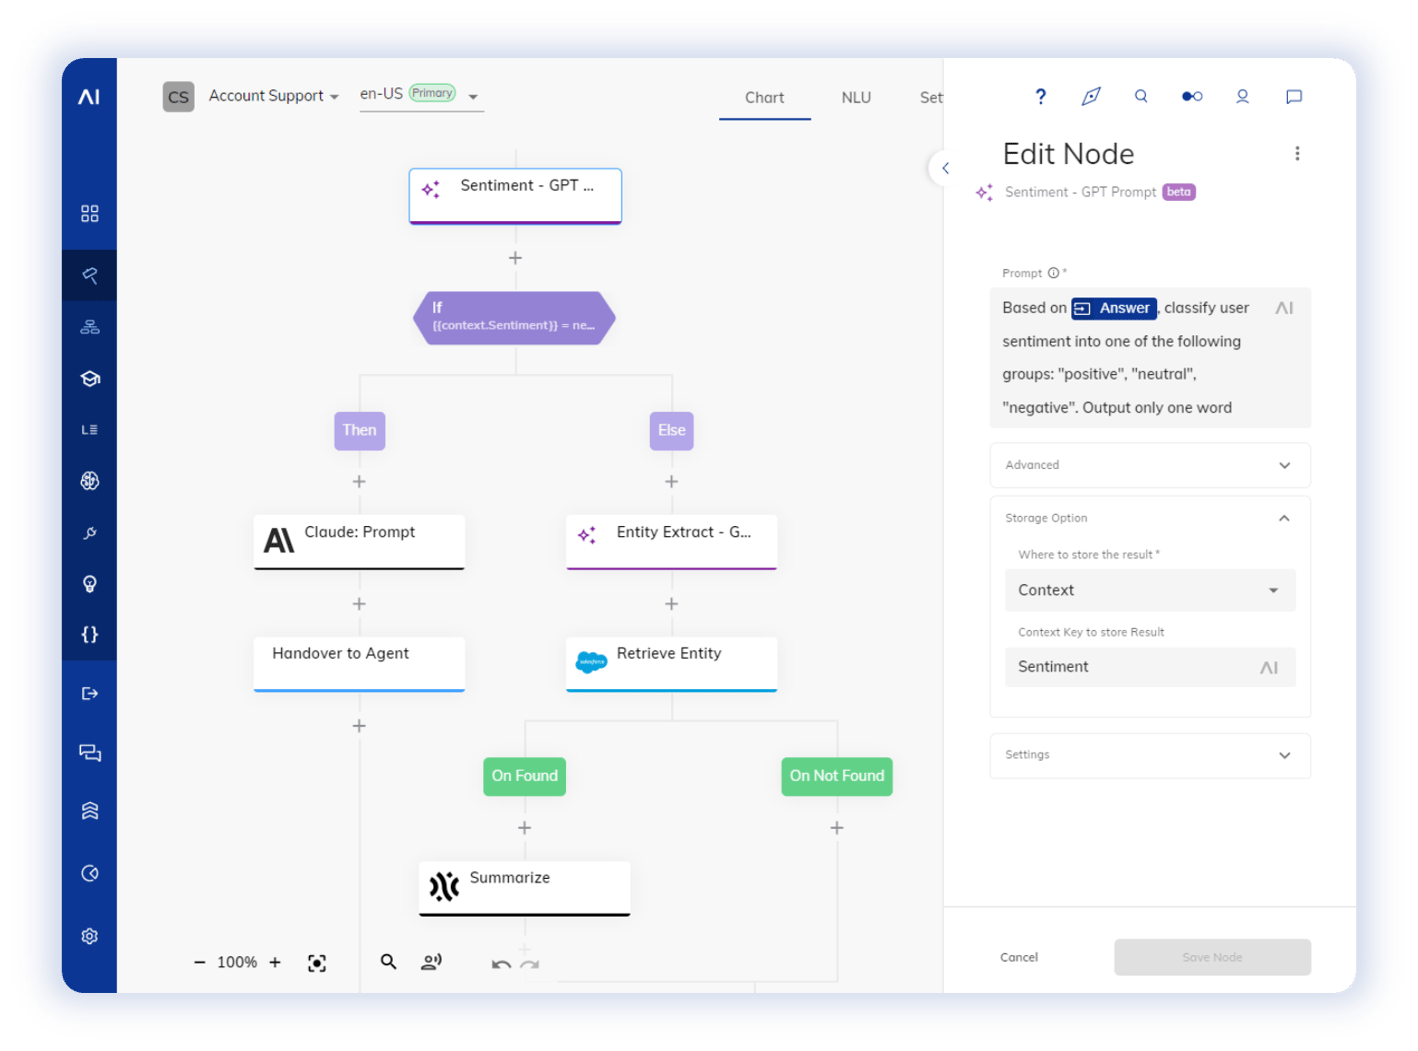This screenshot has height=1051, width=1418.
Task: Select the Chart tab
Action: coord(764,97)
